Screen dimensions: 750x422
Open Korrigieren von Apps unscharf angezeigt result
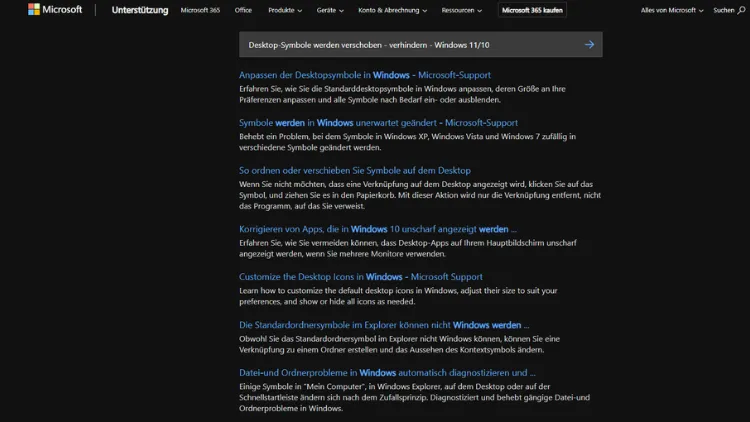click(377, 229)
